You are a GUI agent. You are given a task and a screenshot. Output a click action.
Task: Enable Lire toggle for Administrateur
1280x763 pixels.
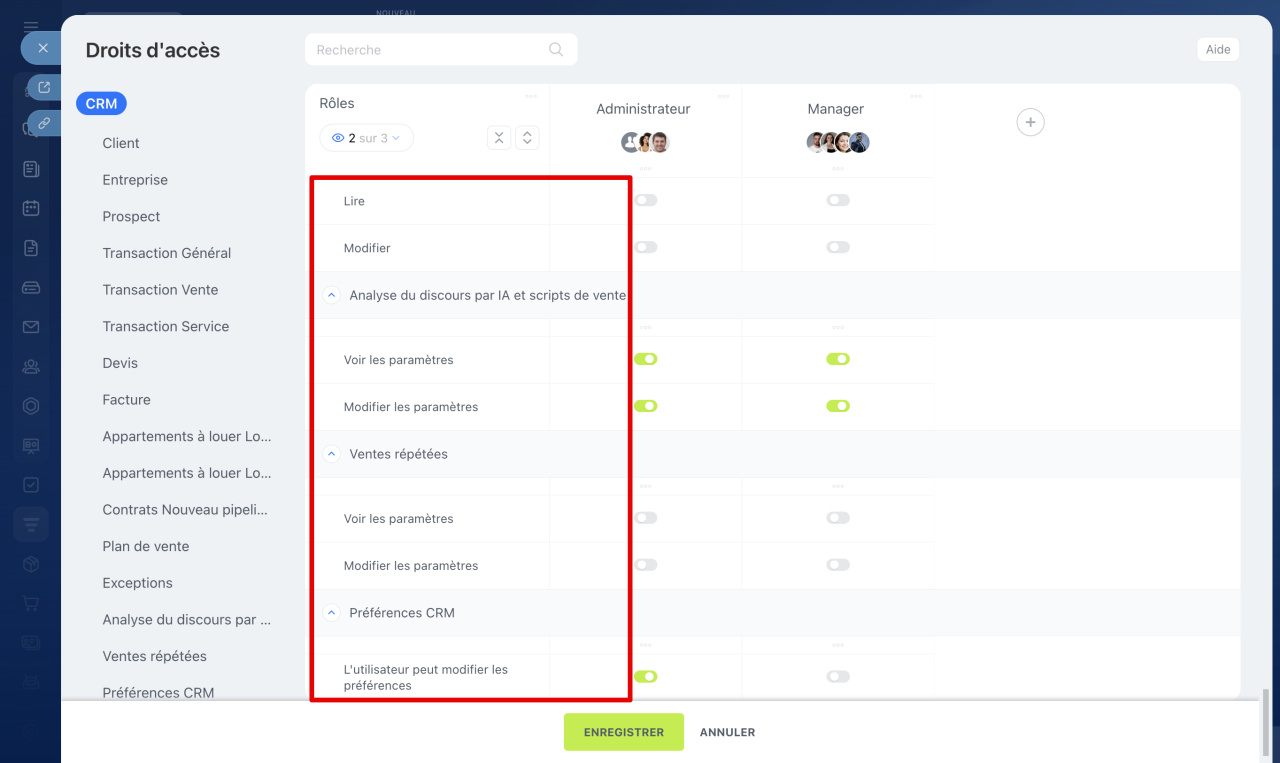[646, 200]
